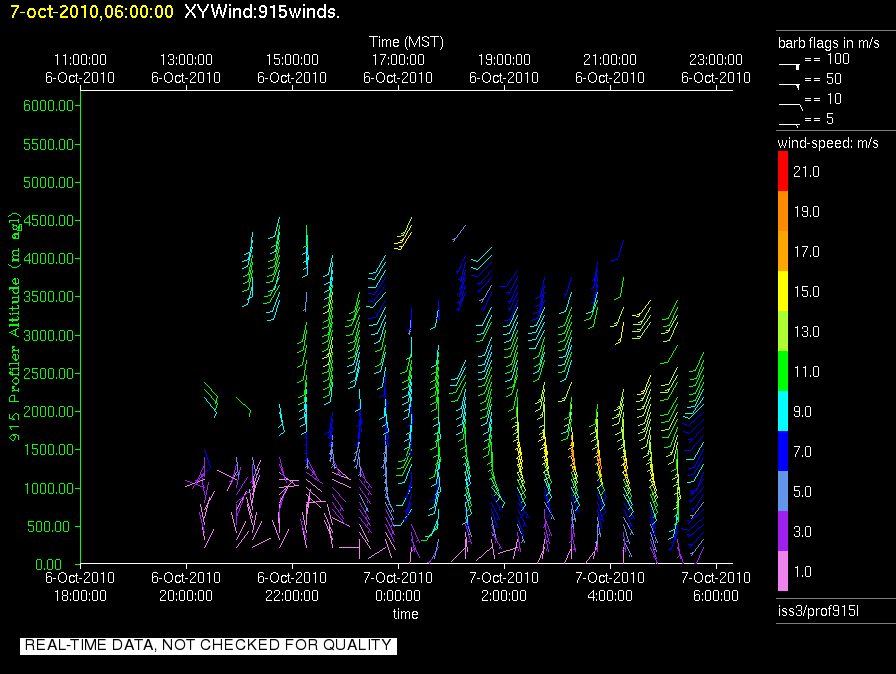The image size is (896, 674).
Task: Click the 6000.00 altitude tick label
Action: pos(49,106)
